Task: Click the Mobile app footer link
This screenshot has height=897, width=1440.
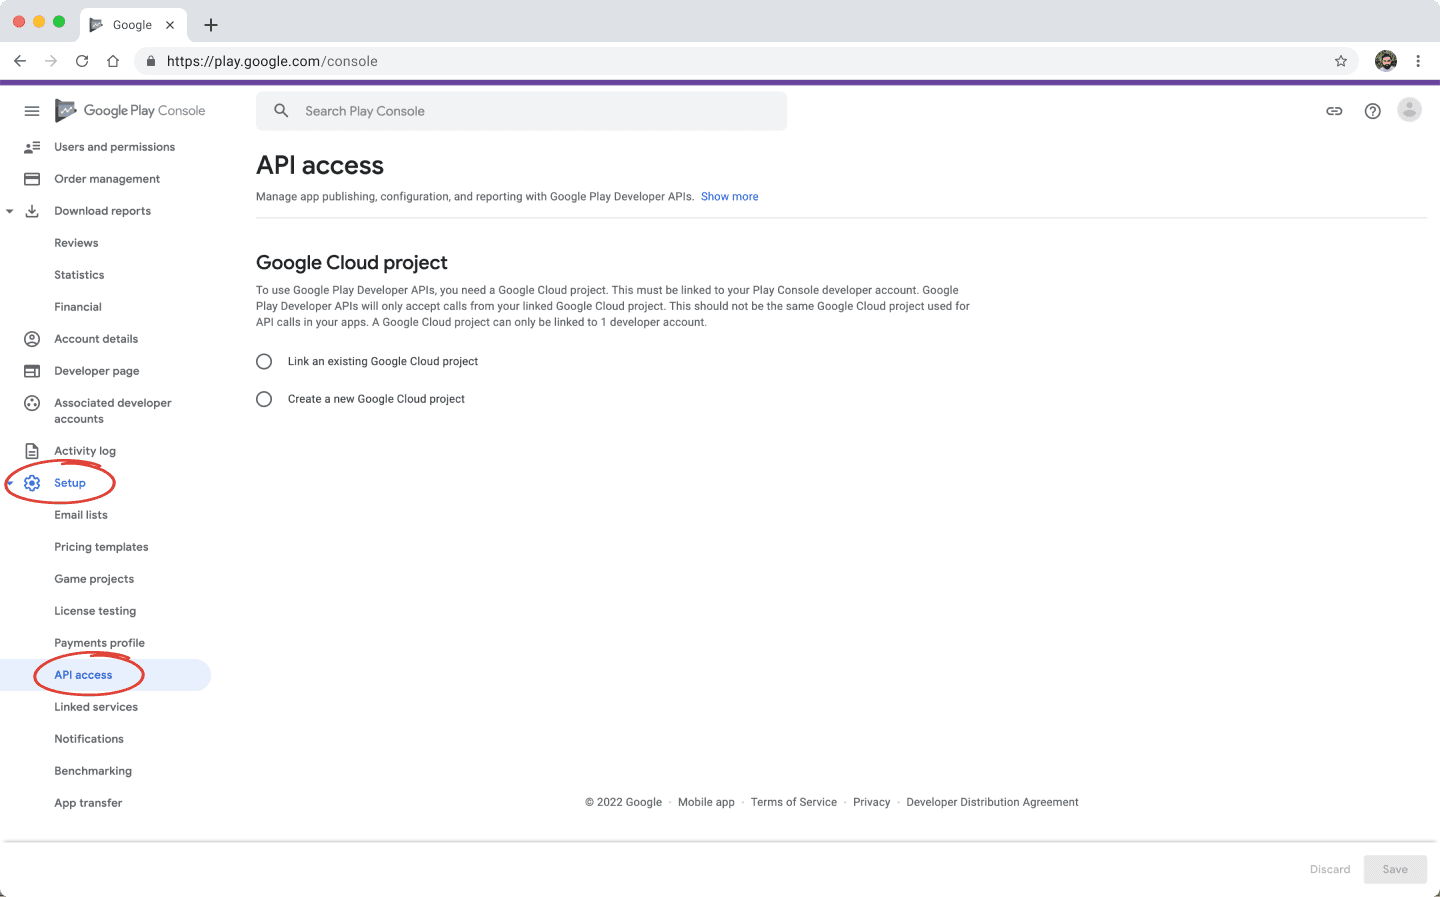Action: [x=706, y=802]
